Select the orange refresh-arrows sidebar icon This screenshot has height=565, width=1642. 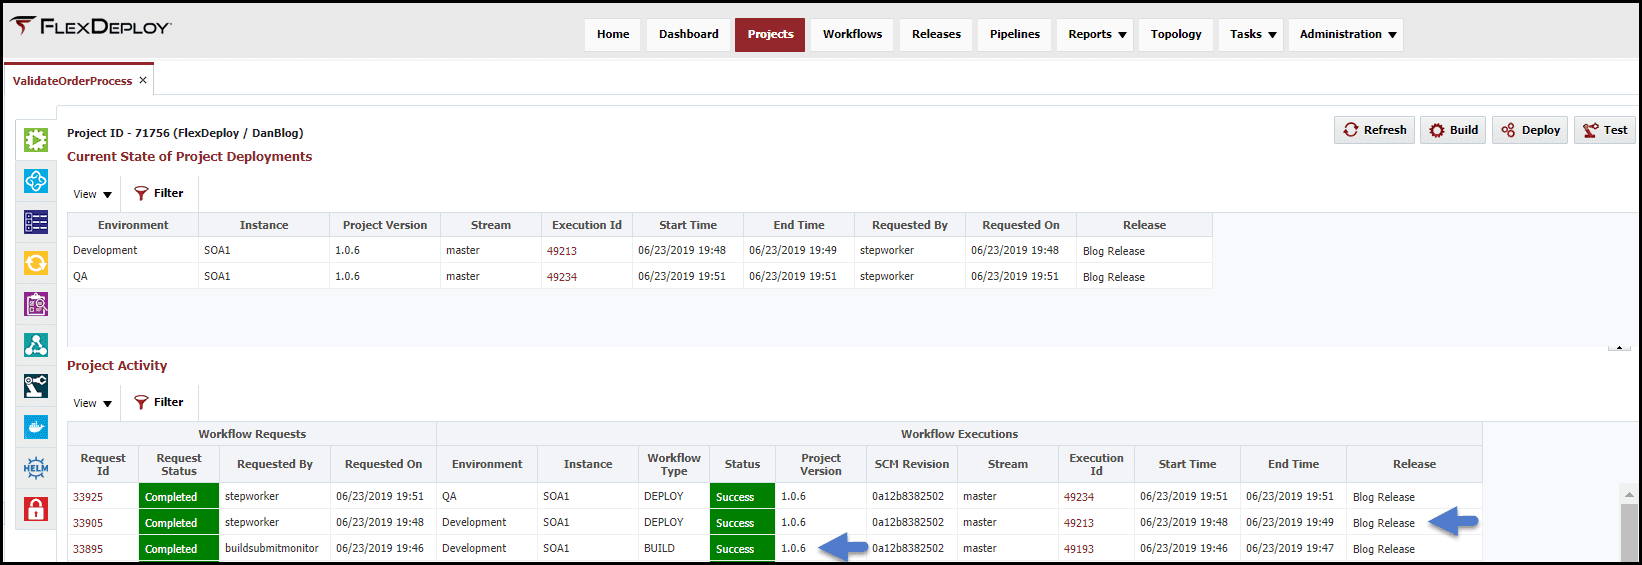(36, 263)
